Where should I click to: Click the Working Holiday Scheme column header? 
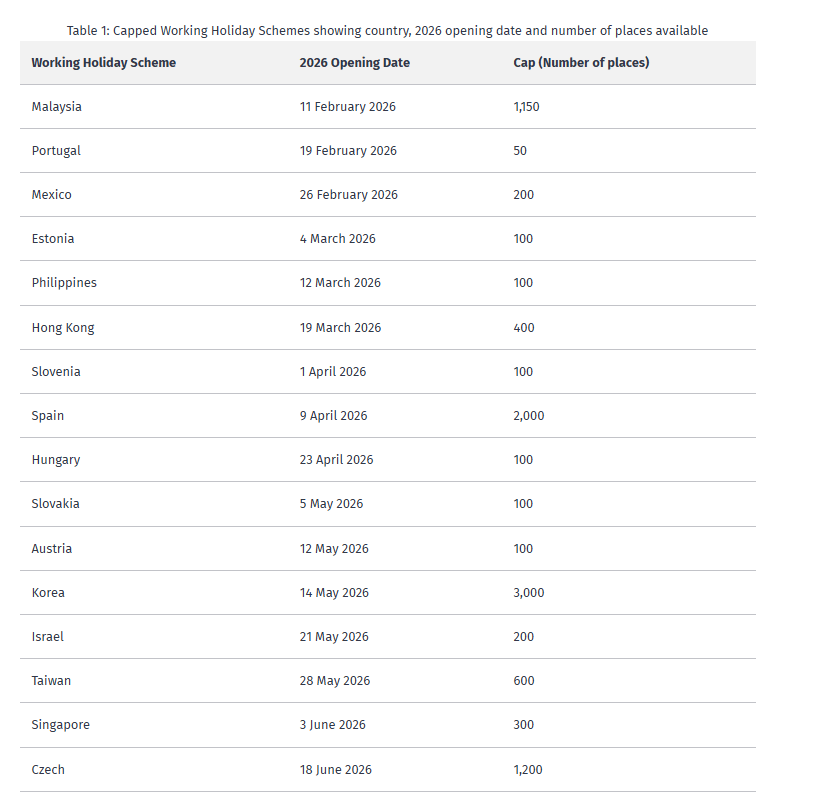tap(103, 63)
